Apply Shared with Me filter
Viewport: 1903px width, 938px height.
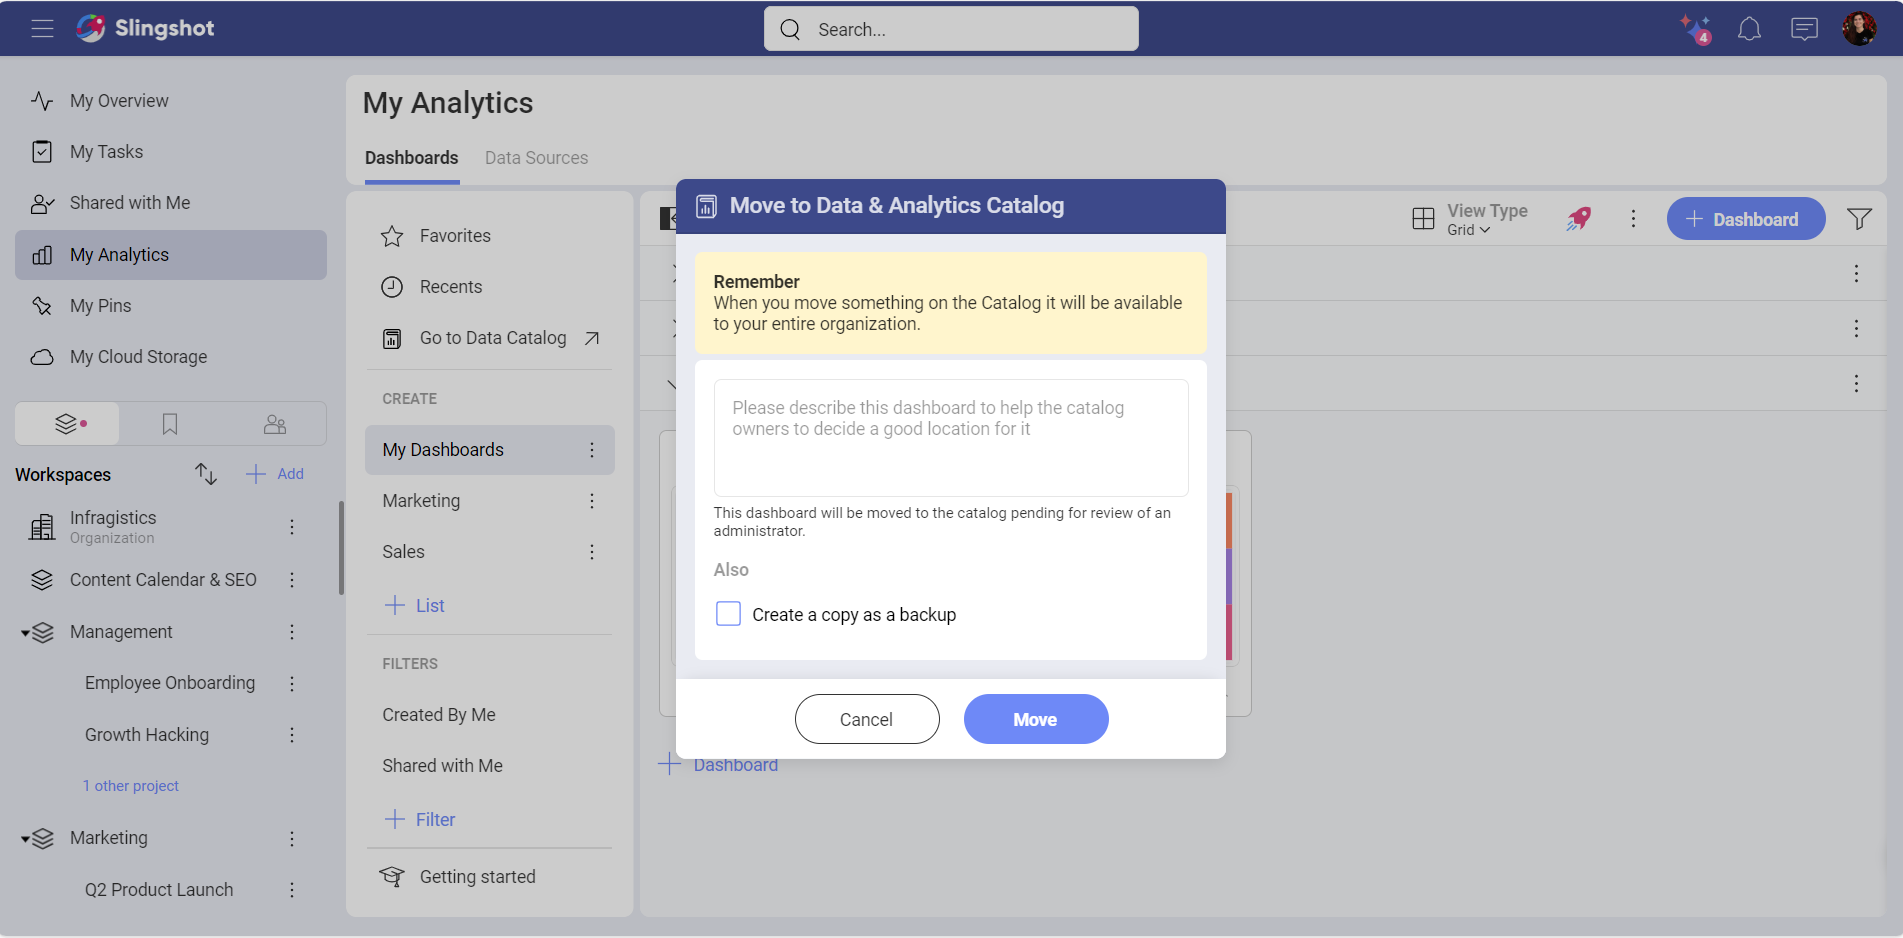click(x=442, y=766)
